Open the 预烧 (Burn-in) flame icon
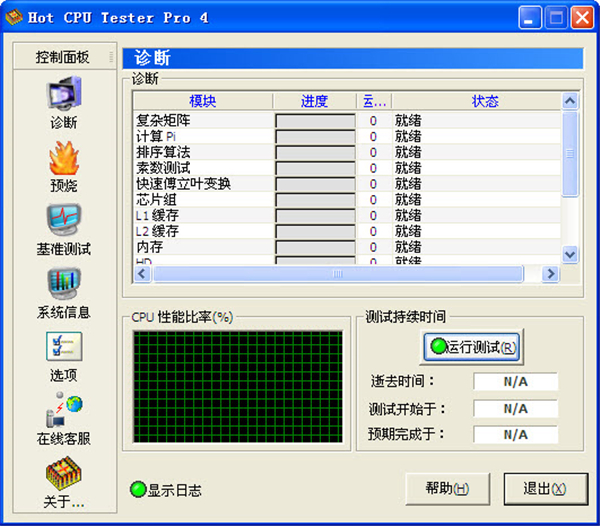 [64, 158]
